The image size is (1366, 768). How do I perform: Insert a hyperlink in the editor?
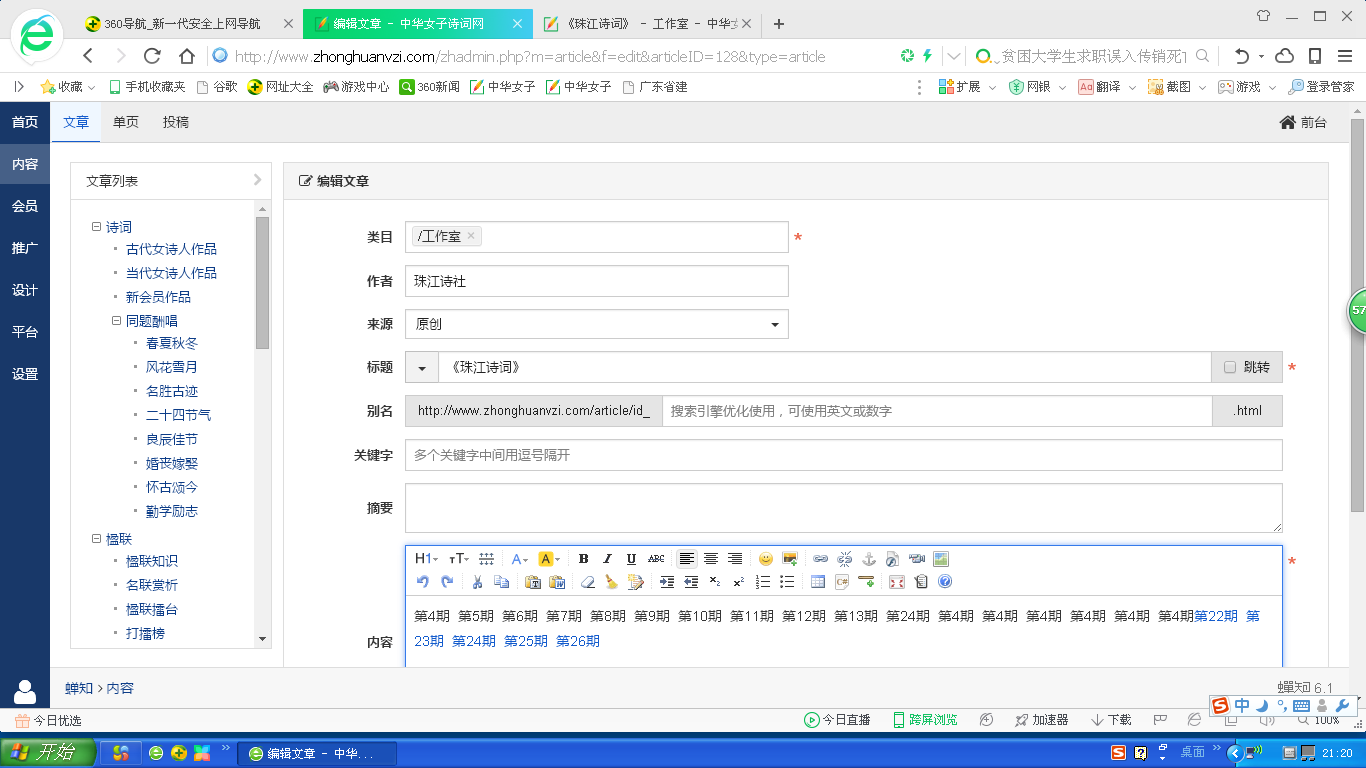coord(820,559)
